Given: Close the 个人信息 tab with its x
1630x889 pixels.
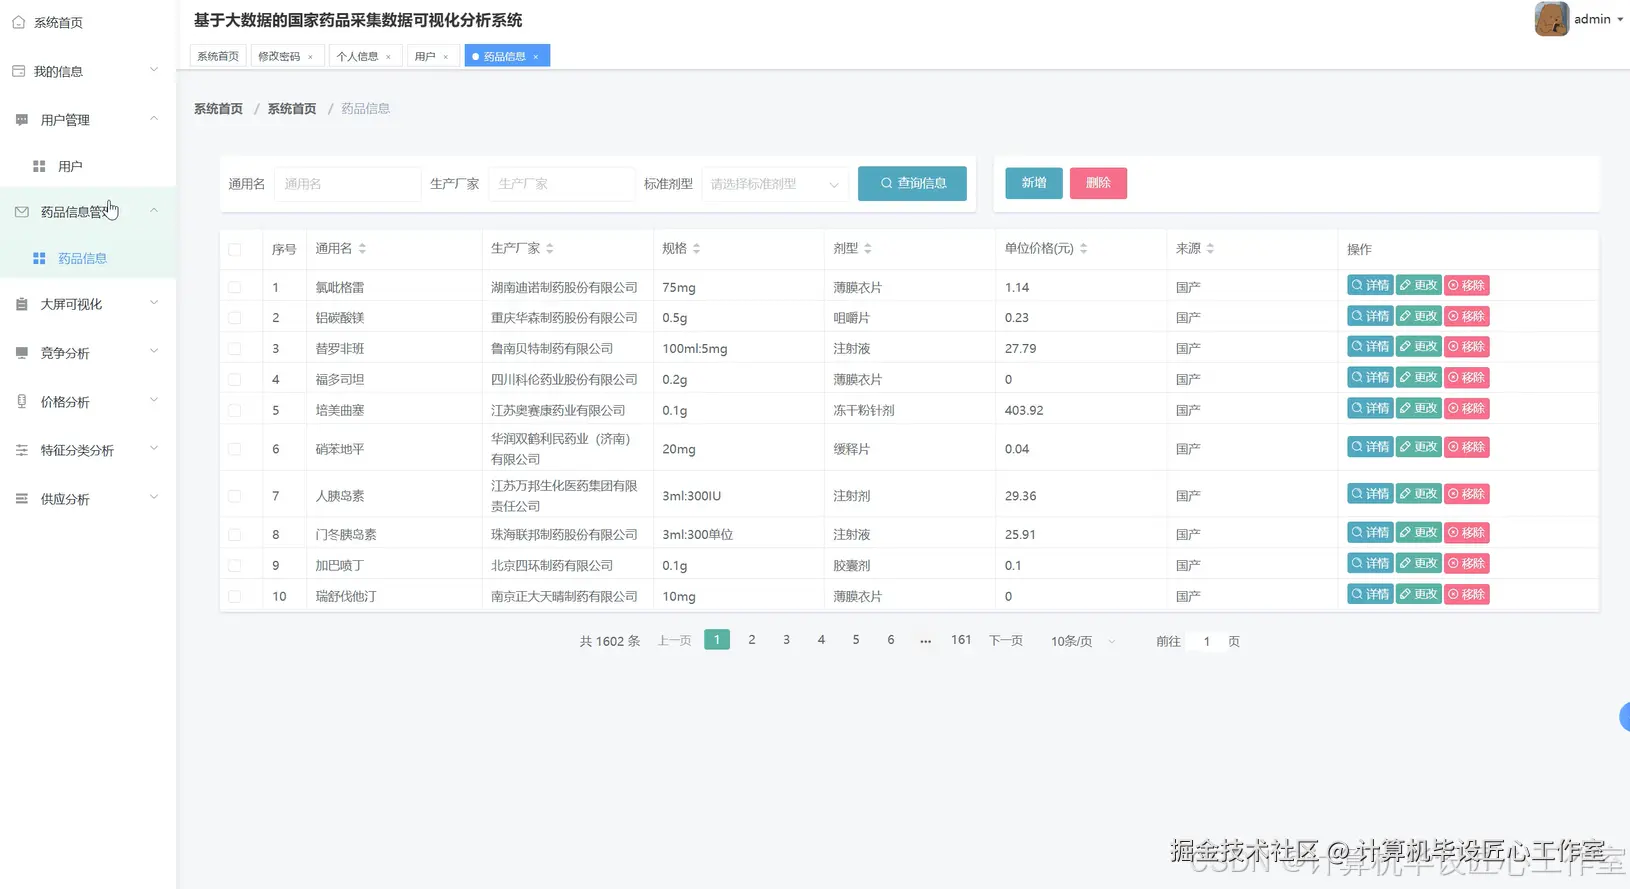Looking at the screenshot, I should click(x=388, y=57).
